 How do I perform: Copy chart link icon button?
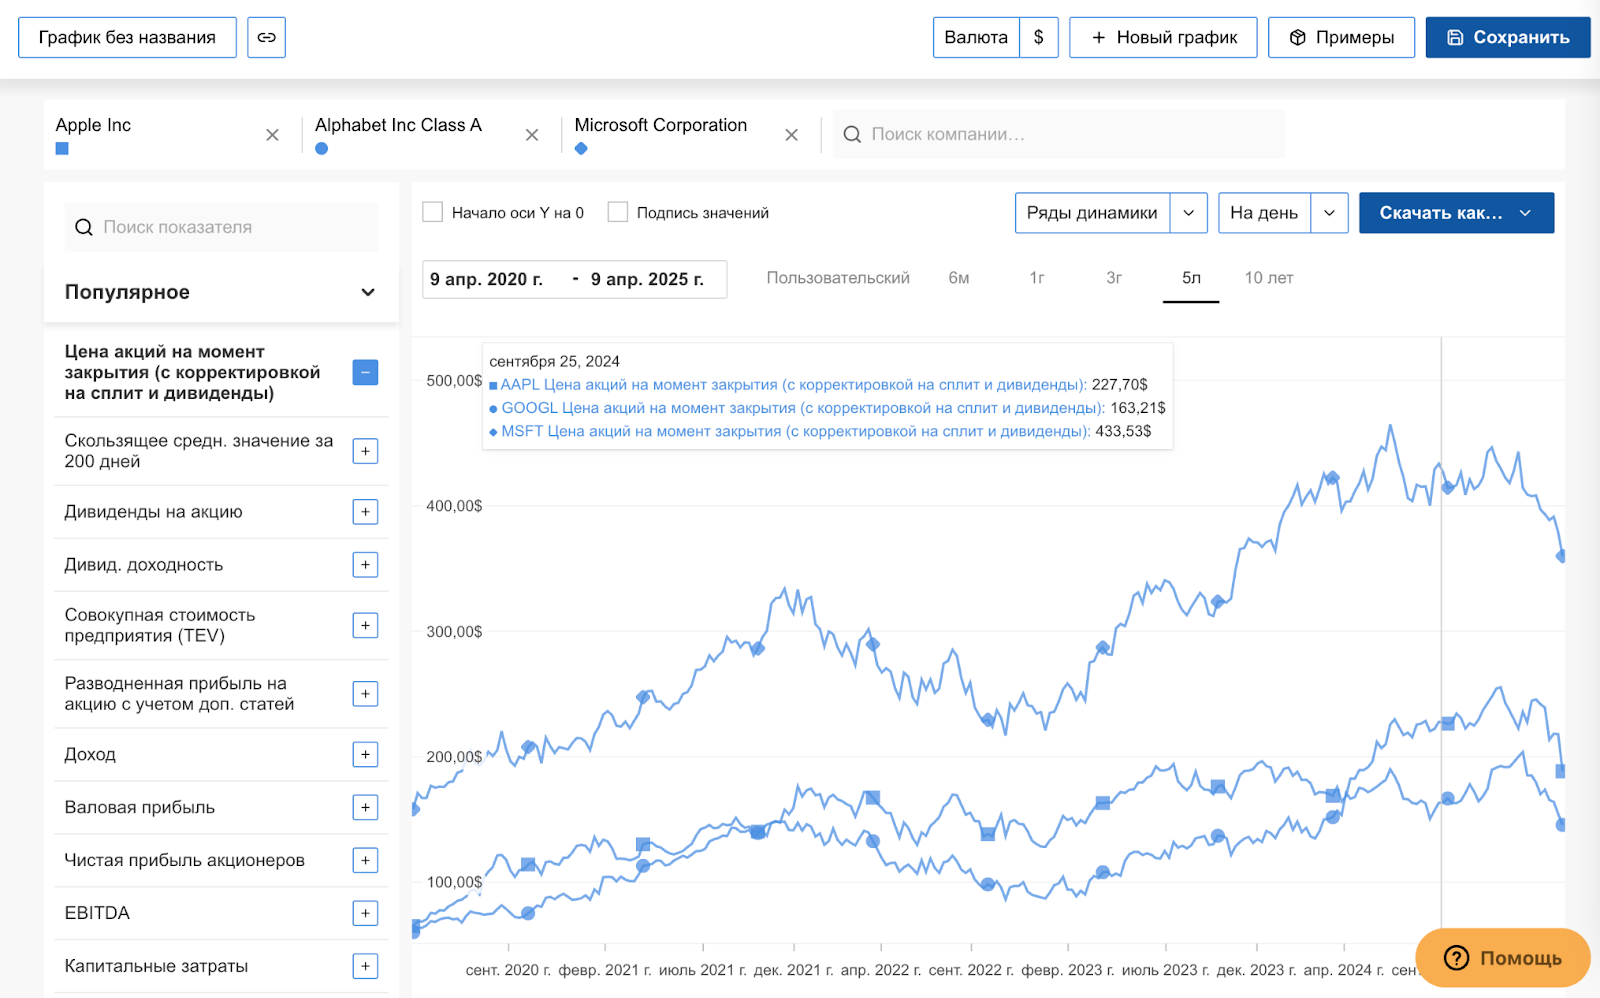(266, 37)
